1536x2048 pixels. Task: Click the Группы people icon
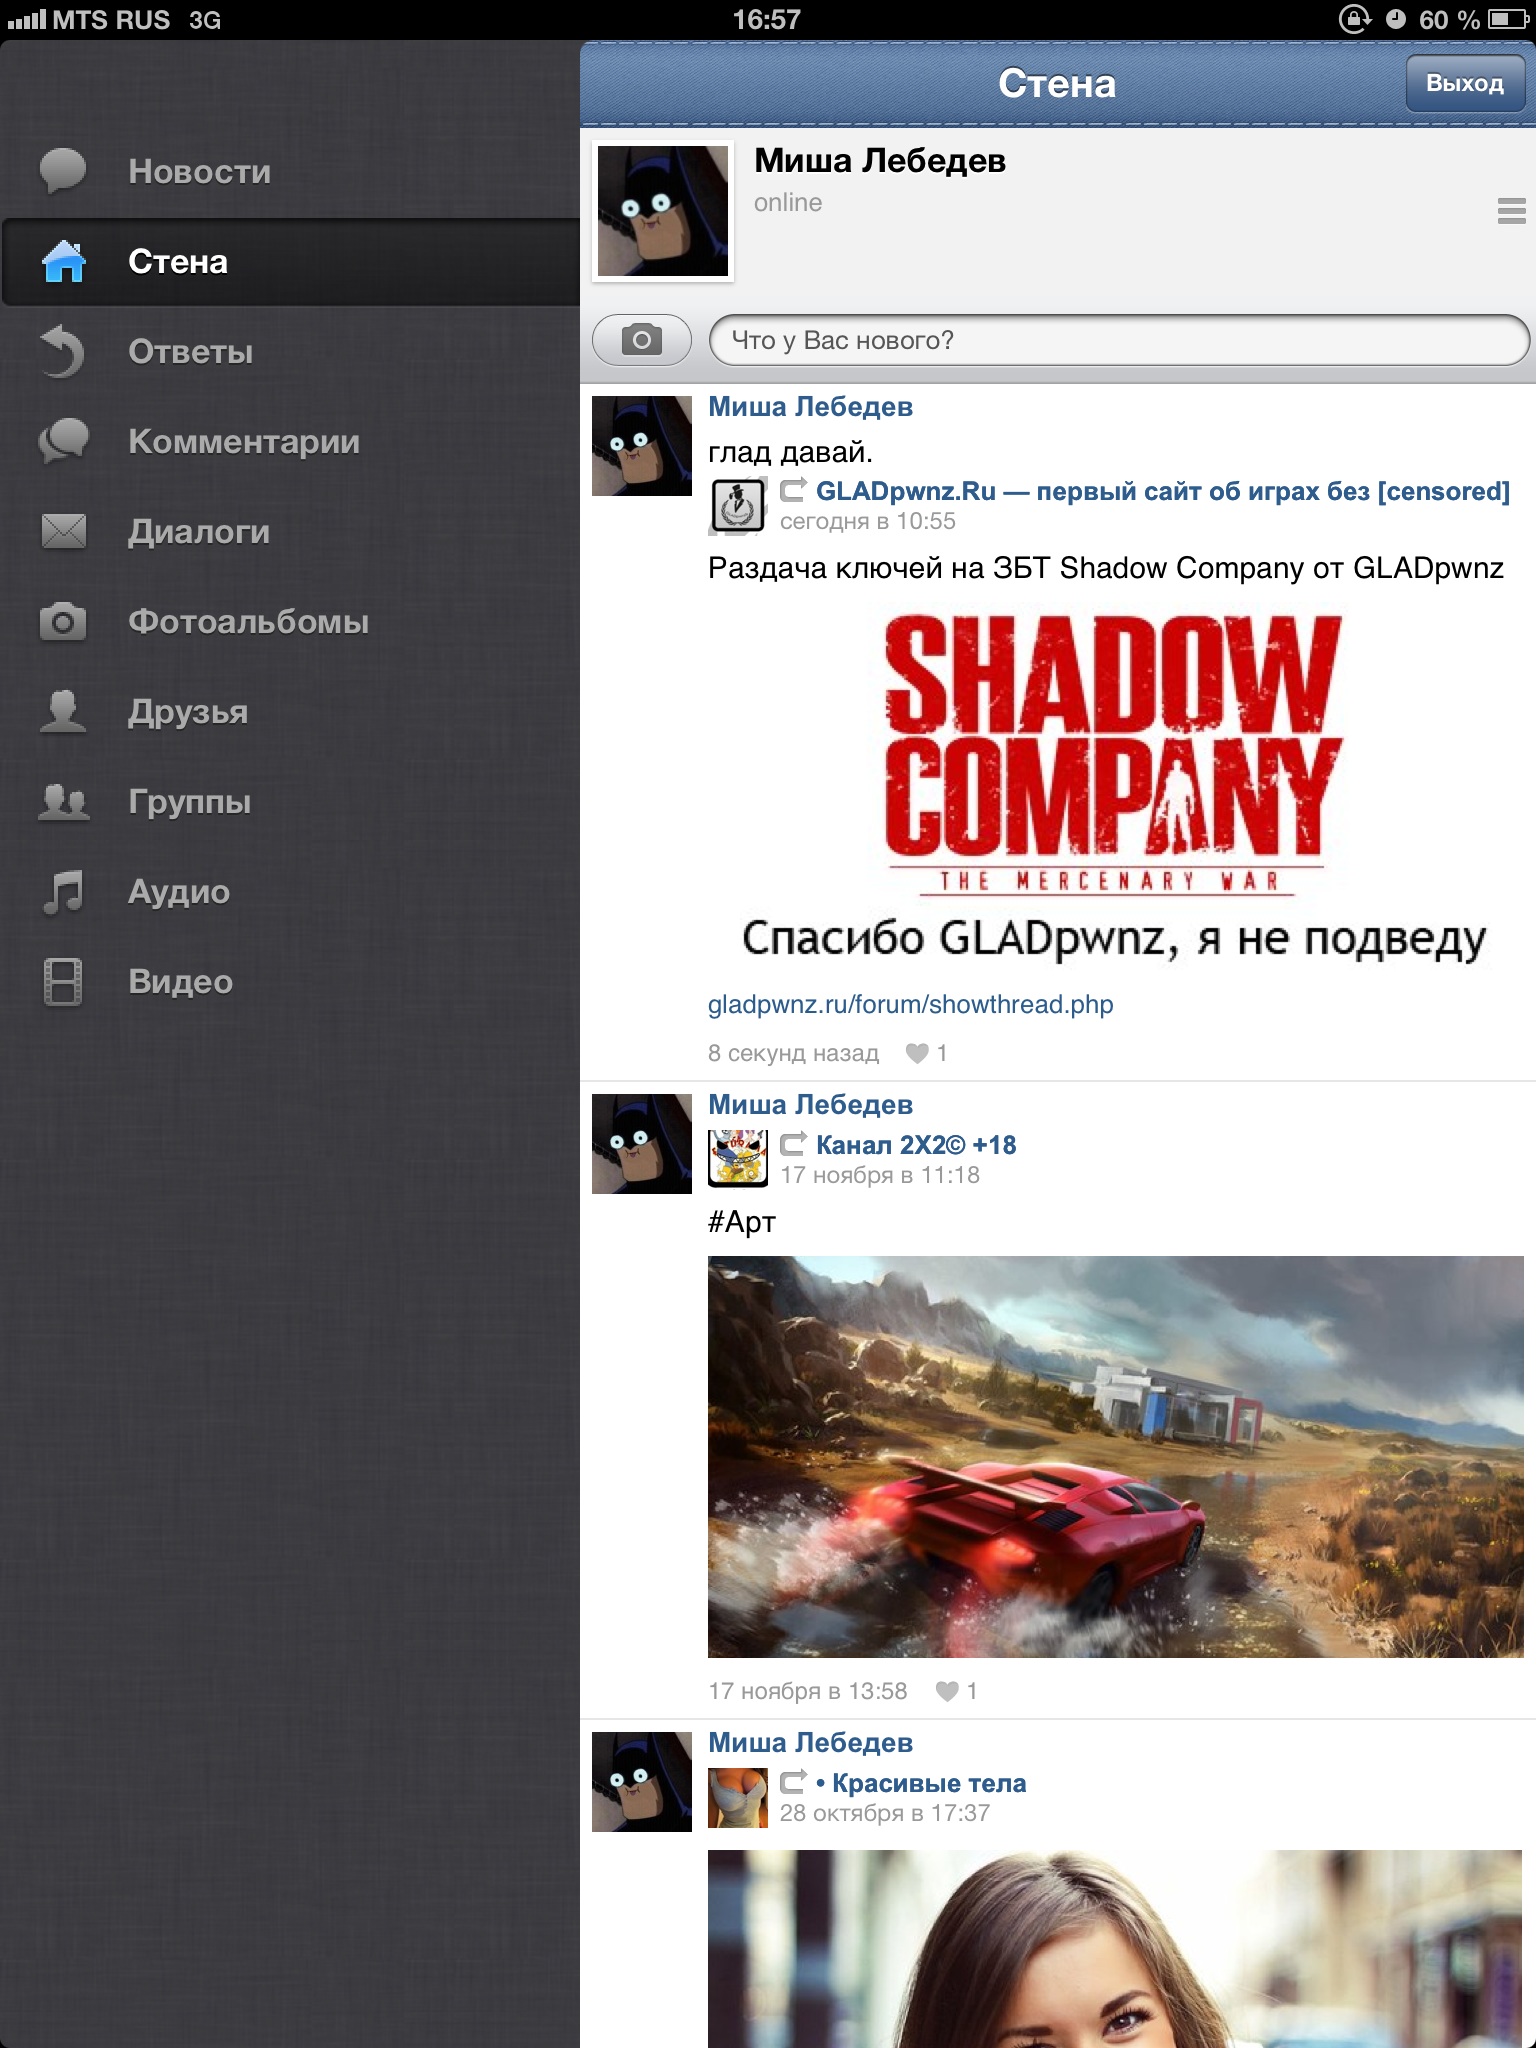click(x=63, y=801)
